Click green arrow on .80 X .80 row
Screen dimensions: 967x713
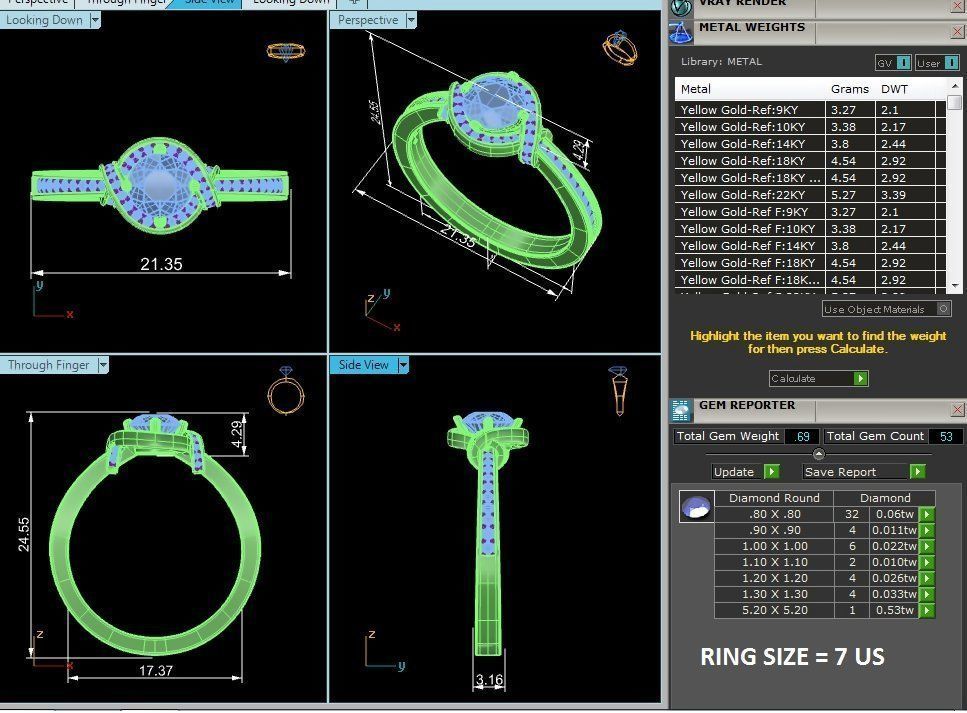click(926, 514)
